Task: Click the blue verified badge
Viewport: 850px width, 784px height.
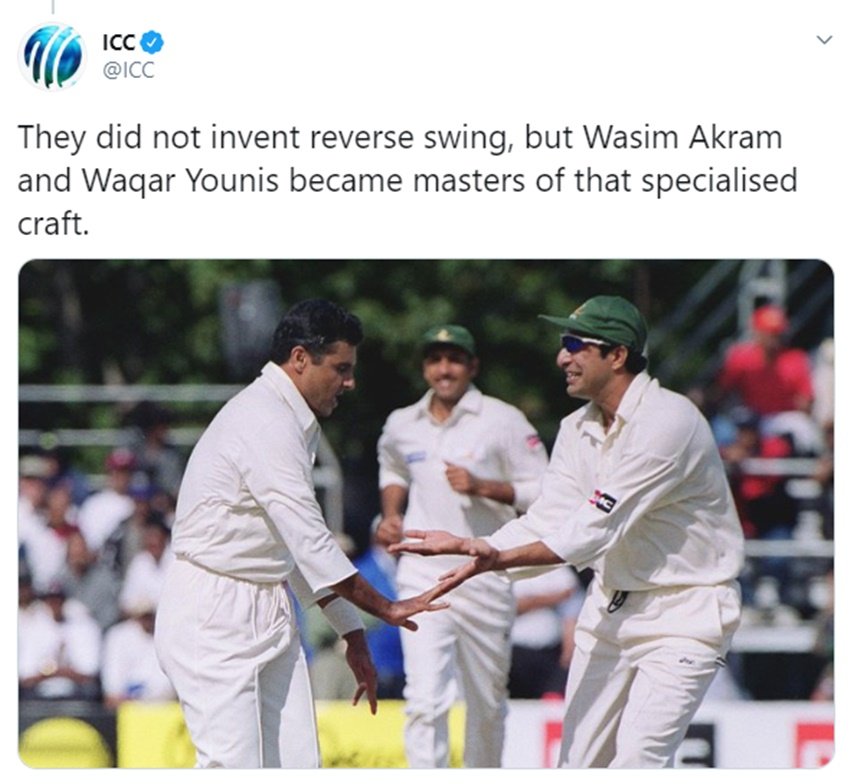Action: pyautogui.click(x=153, y=43)
